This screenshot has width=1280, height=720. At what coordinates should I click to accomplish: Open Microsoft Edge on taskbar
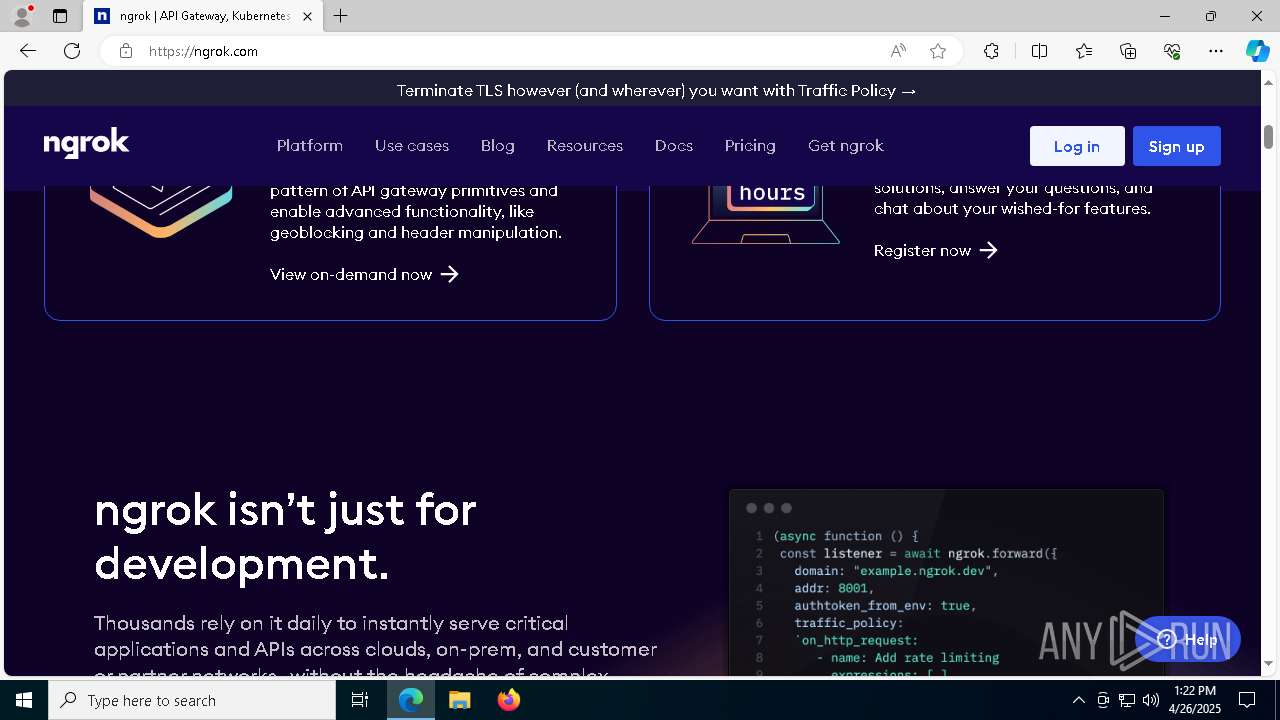411,700
